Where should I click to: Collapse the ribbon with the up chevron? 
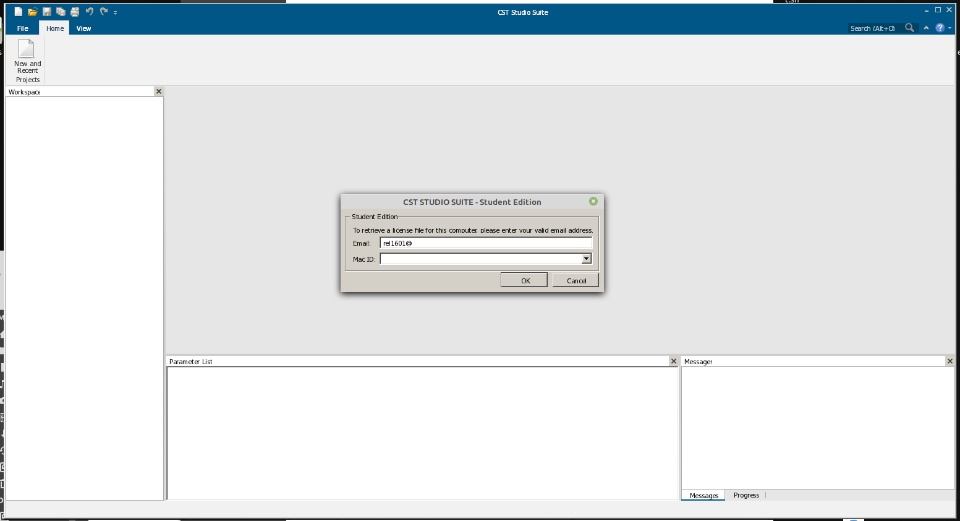(x=926, y=28)
